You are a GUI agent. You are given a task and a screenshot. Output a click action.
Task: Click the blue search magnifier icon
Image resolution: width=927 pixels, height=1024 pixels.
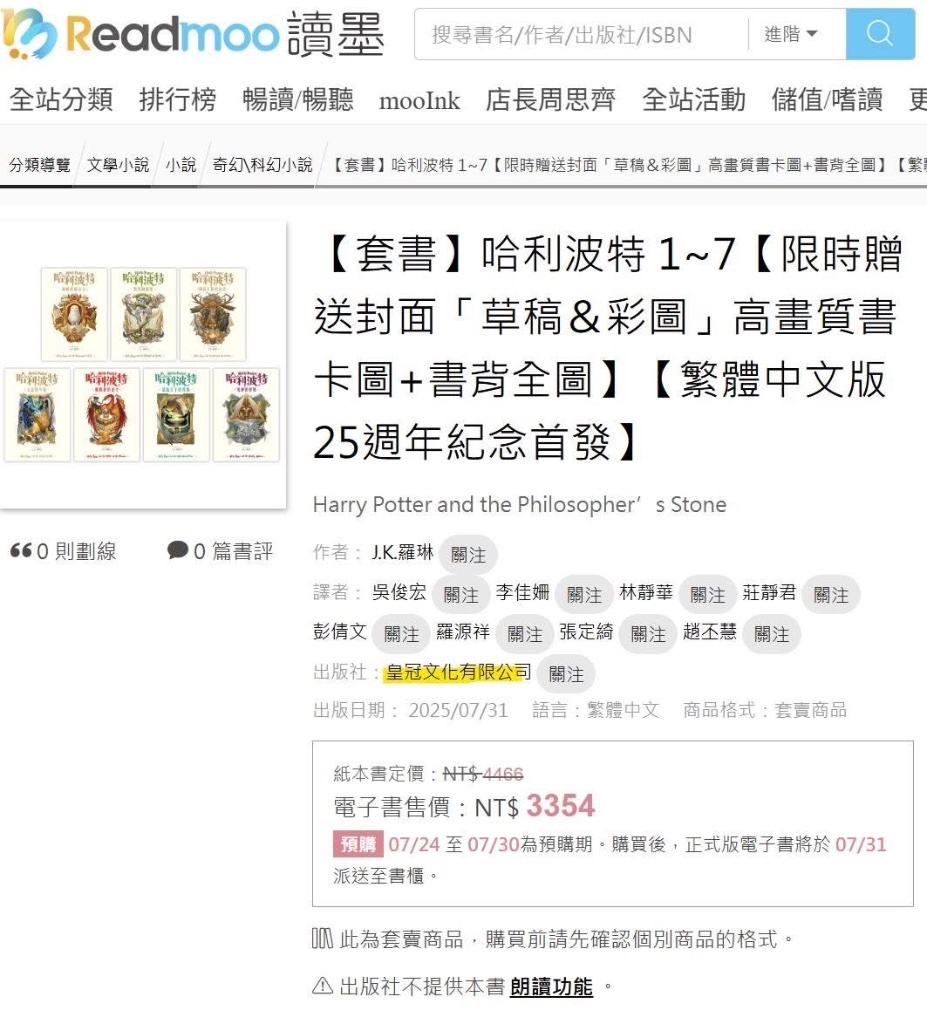coord(879,34)
